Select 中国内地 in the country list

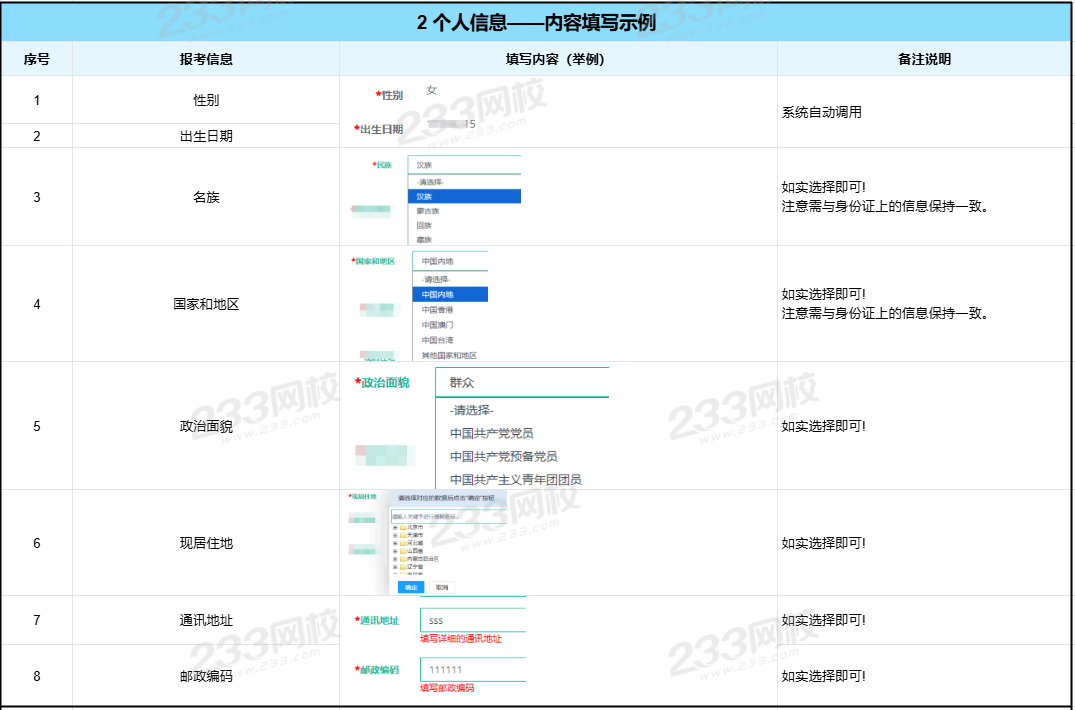[x=450, y=295]
